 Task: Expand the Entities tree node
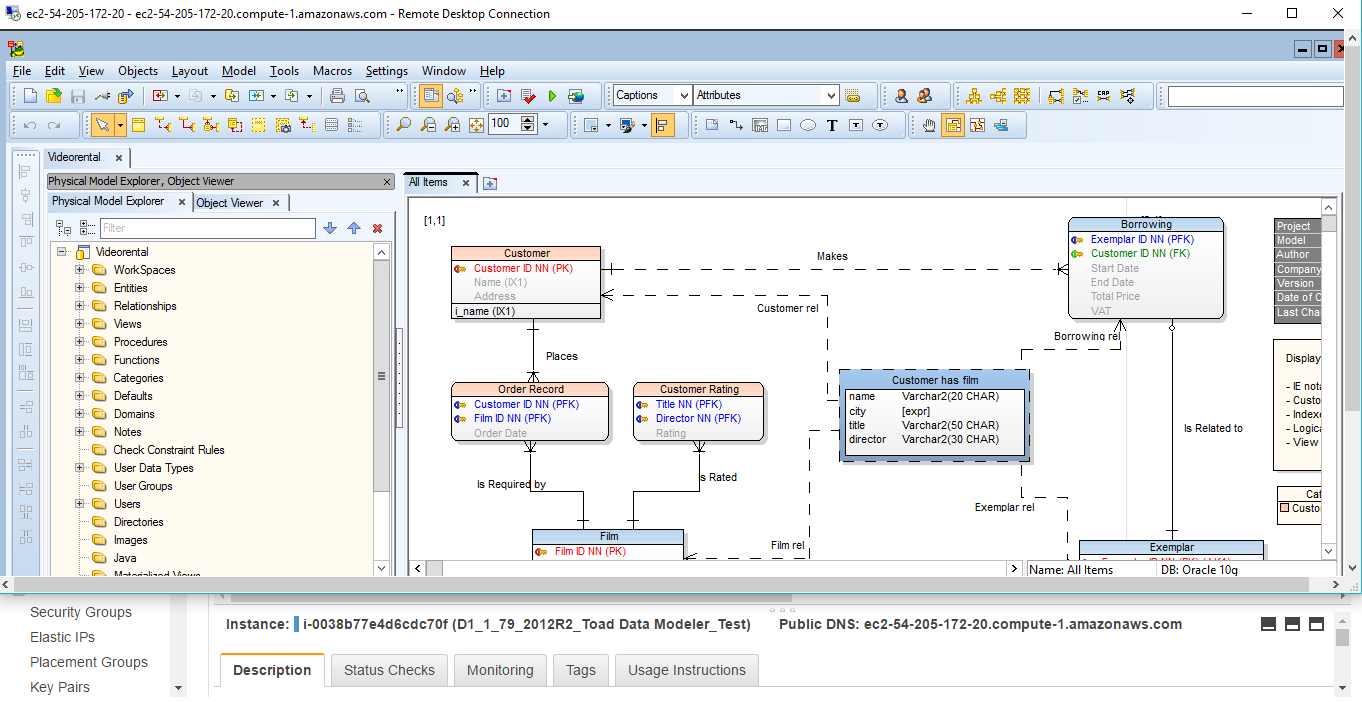[80, 288]
